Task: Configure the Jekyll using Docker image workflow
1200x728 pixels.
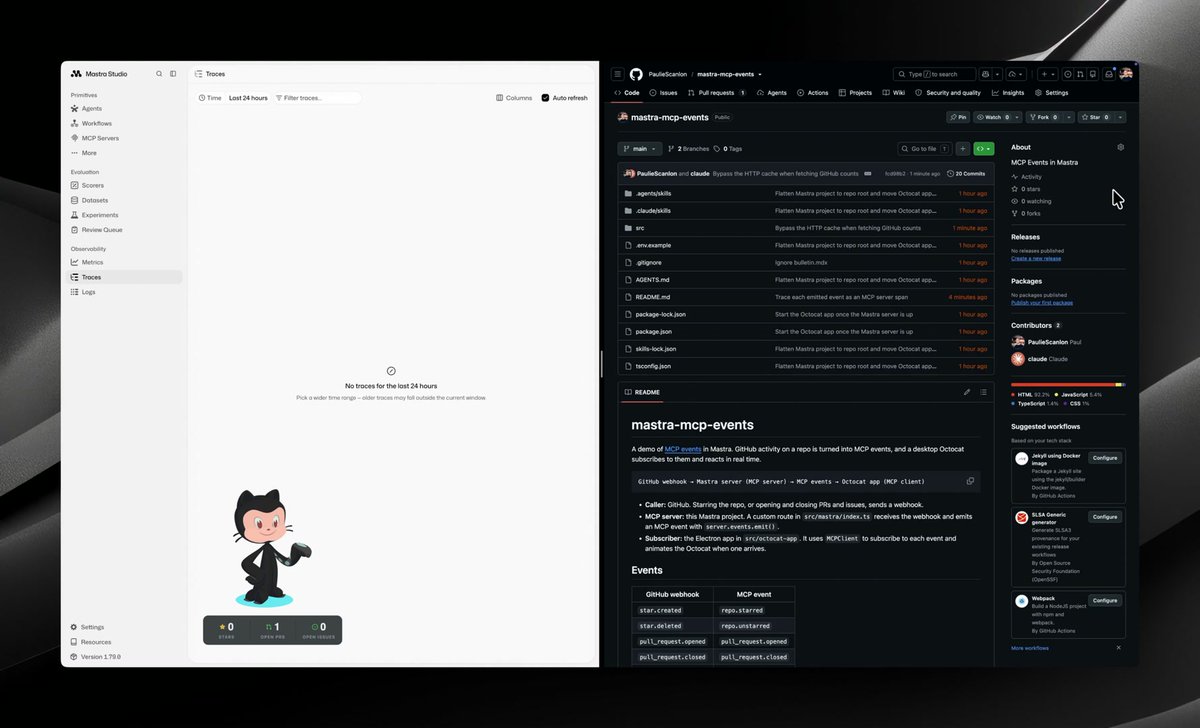Action: point(1105,458)
